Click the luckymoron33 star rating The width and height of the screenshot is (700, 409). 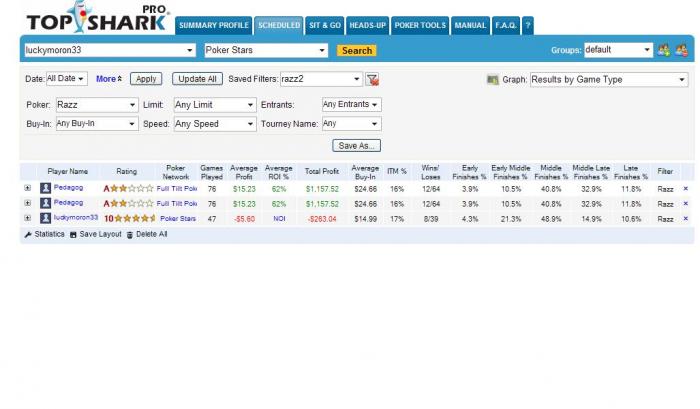(129, 219)
